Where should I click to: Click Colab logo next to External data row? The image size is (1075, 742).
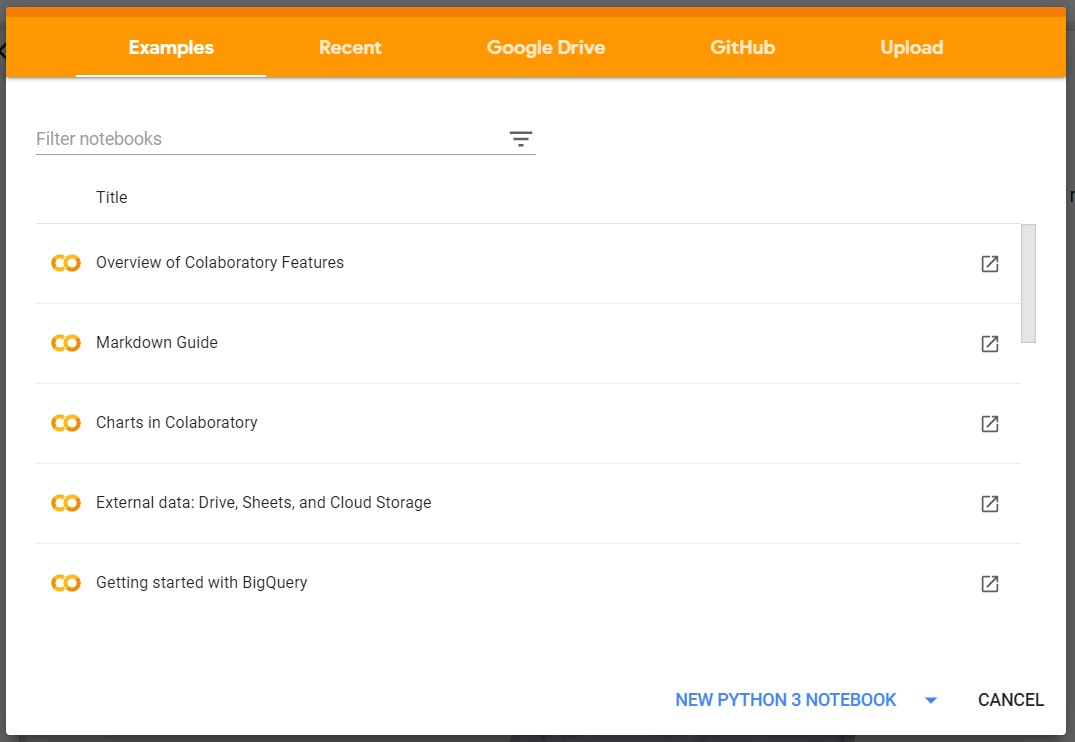(x=66, y=503)
